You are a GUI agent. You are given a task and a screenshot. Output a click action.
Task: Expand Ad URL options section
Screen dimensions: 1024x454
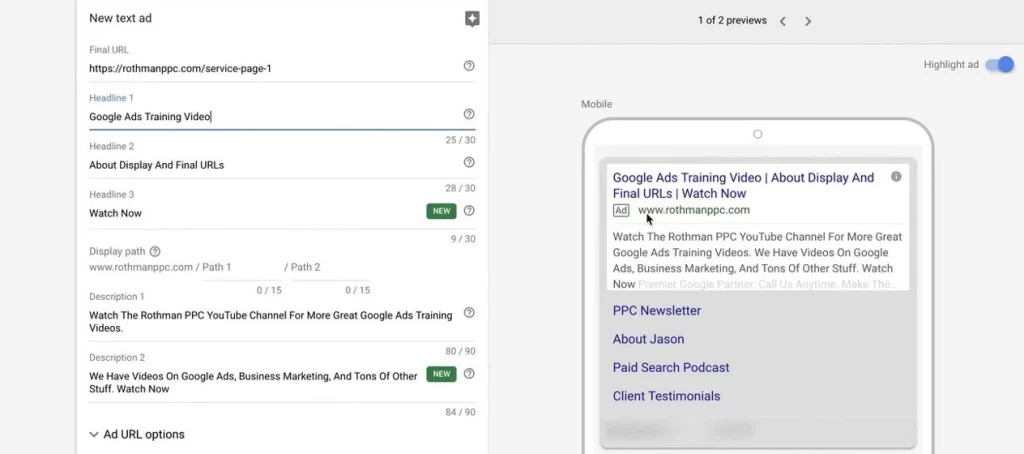(x=137, y=434)
